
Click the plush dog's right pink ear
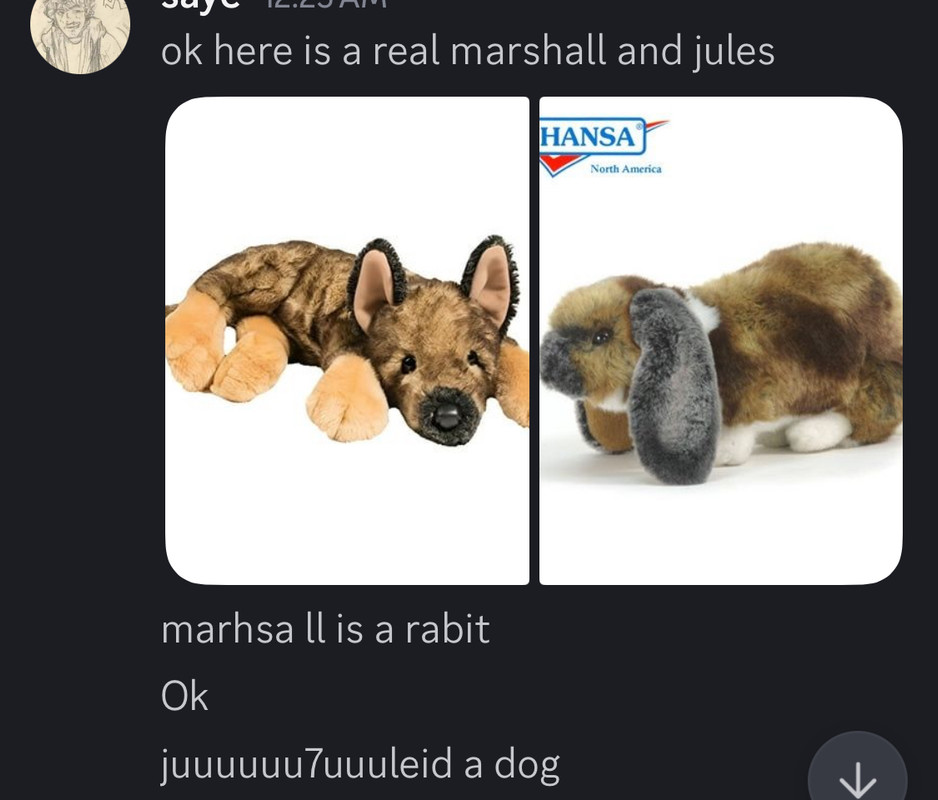[491, 282]
